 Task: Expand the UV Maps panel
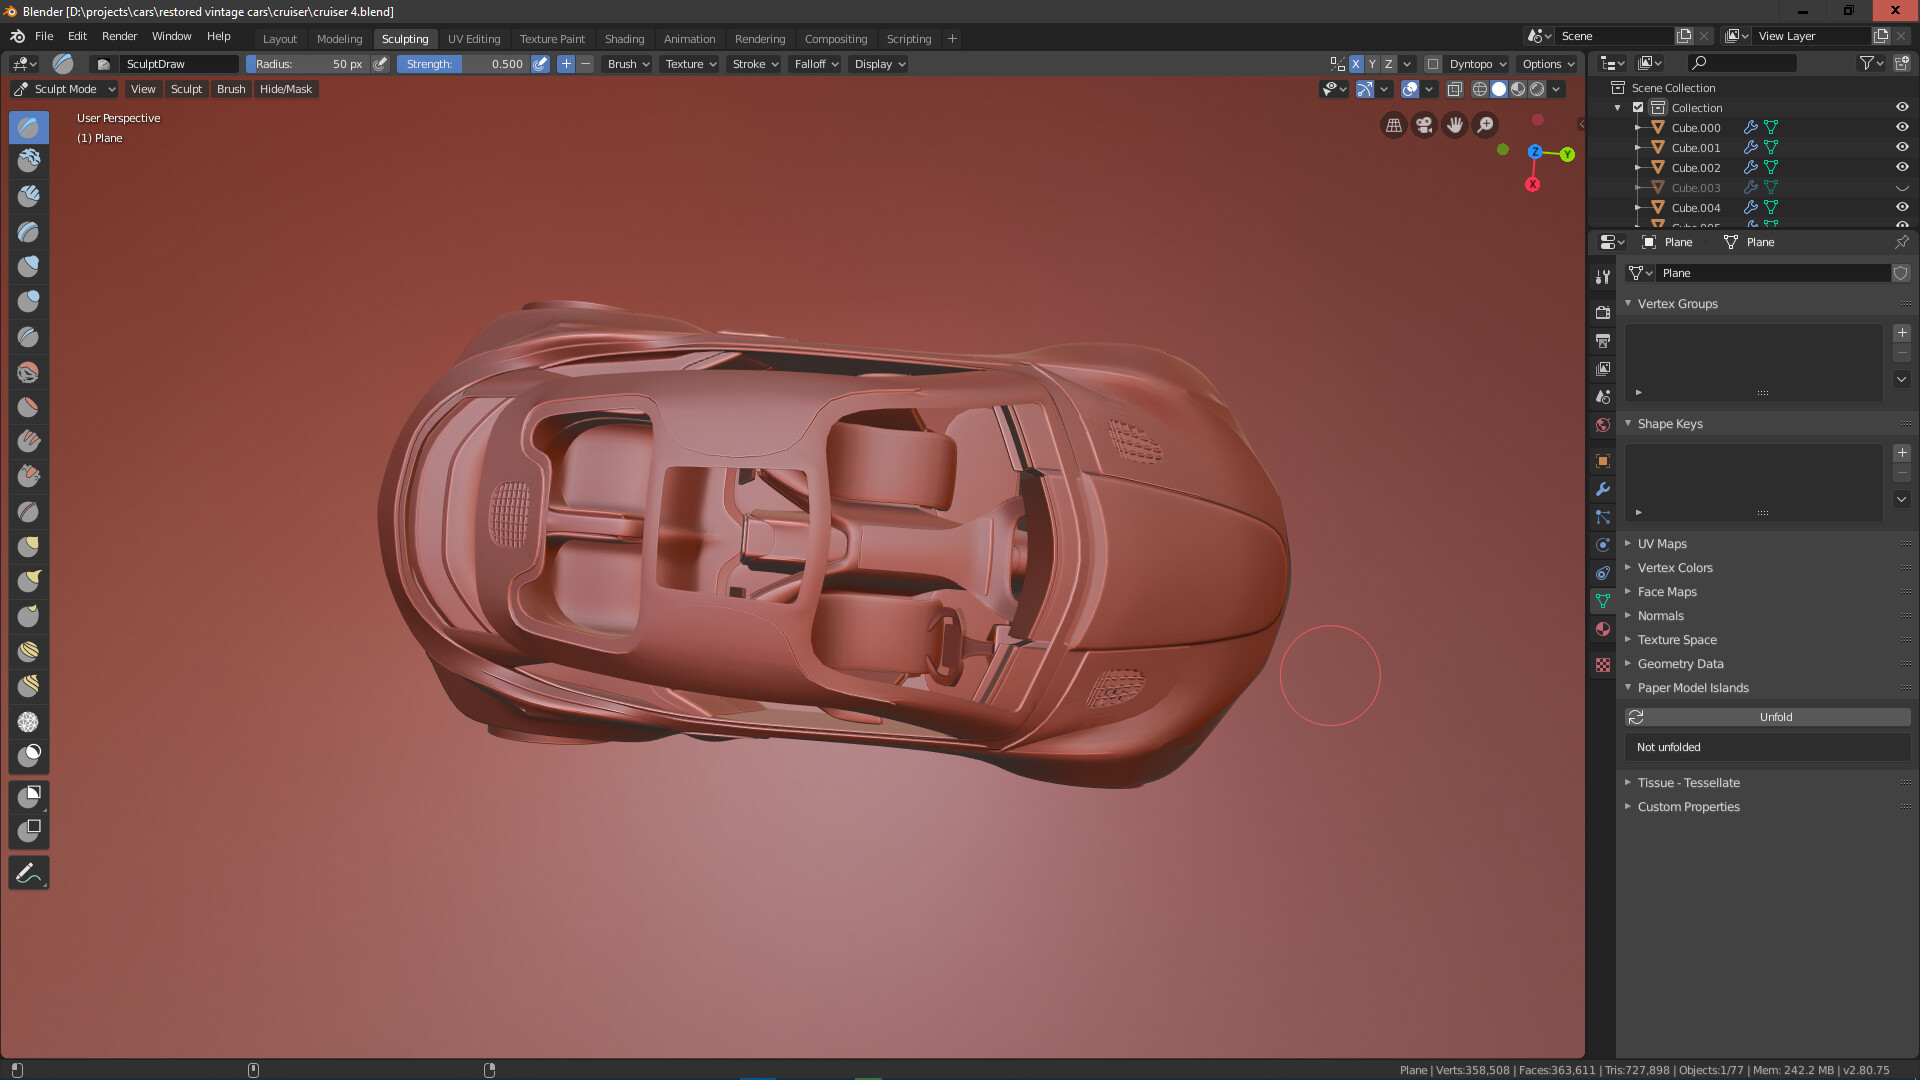tap(1662, 544)
